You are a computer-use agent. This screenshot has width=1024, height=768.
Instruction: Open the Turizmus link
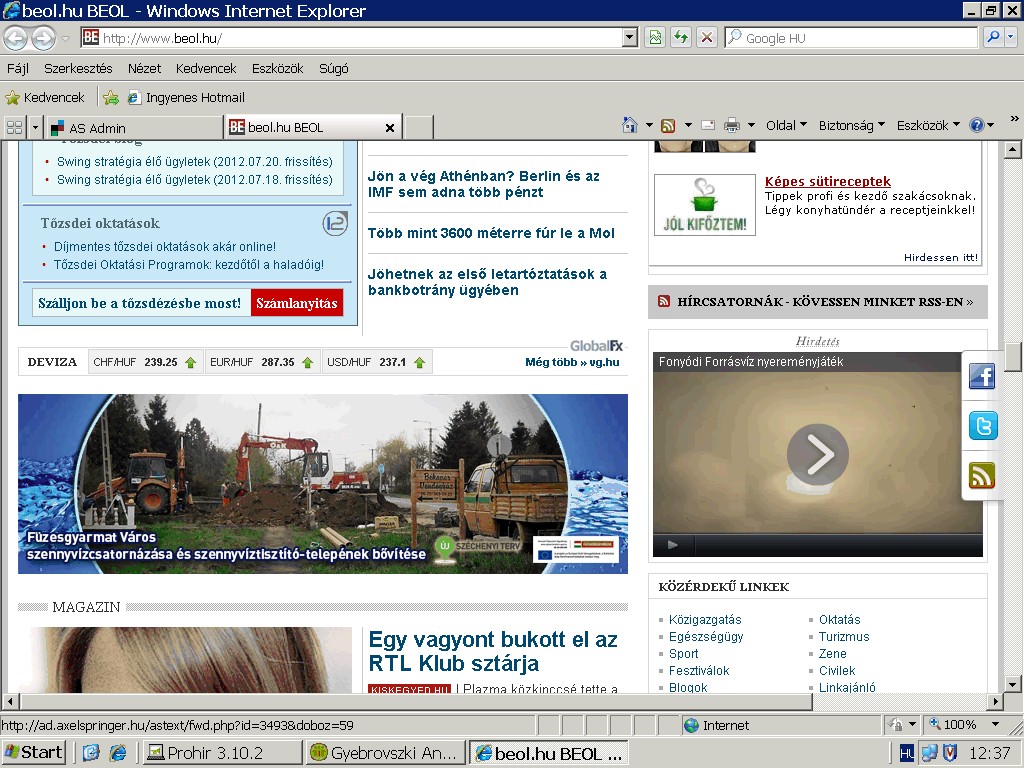844,636
